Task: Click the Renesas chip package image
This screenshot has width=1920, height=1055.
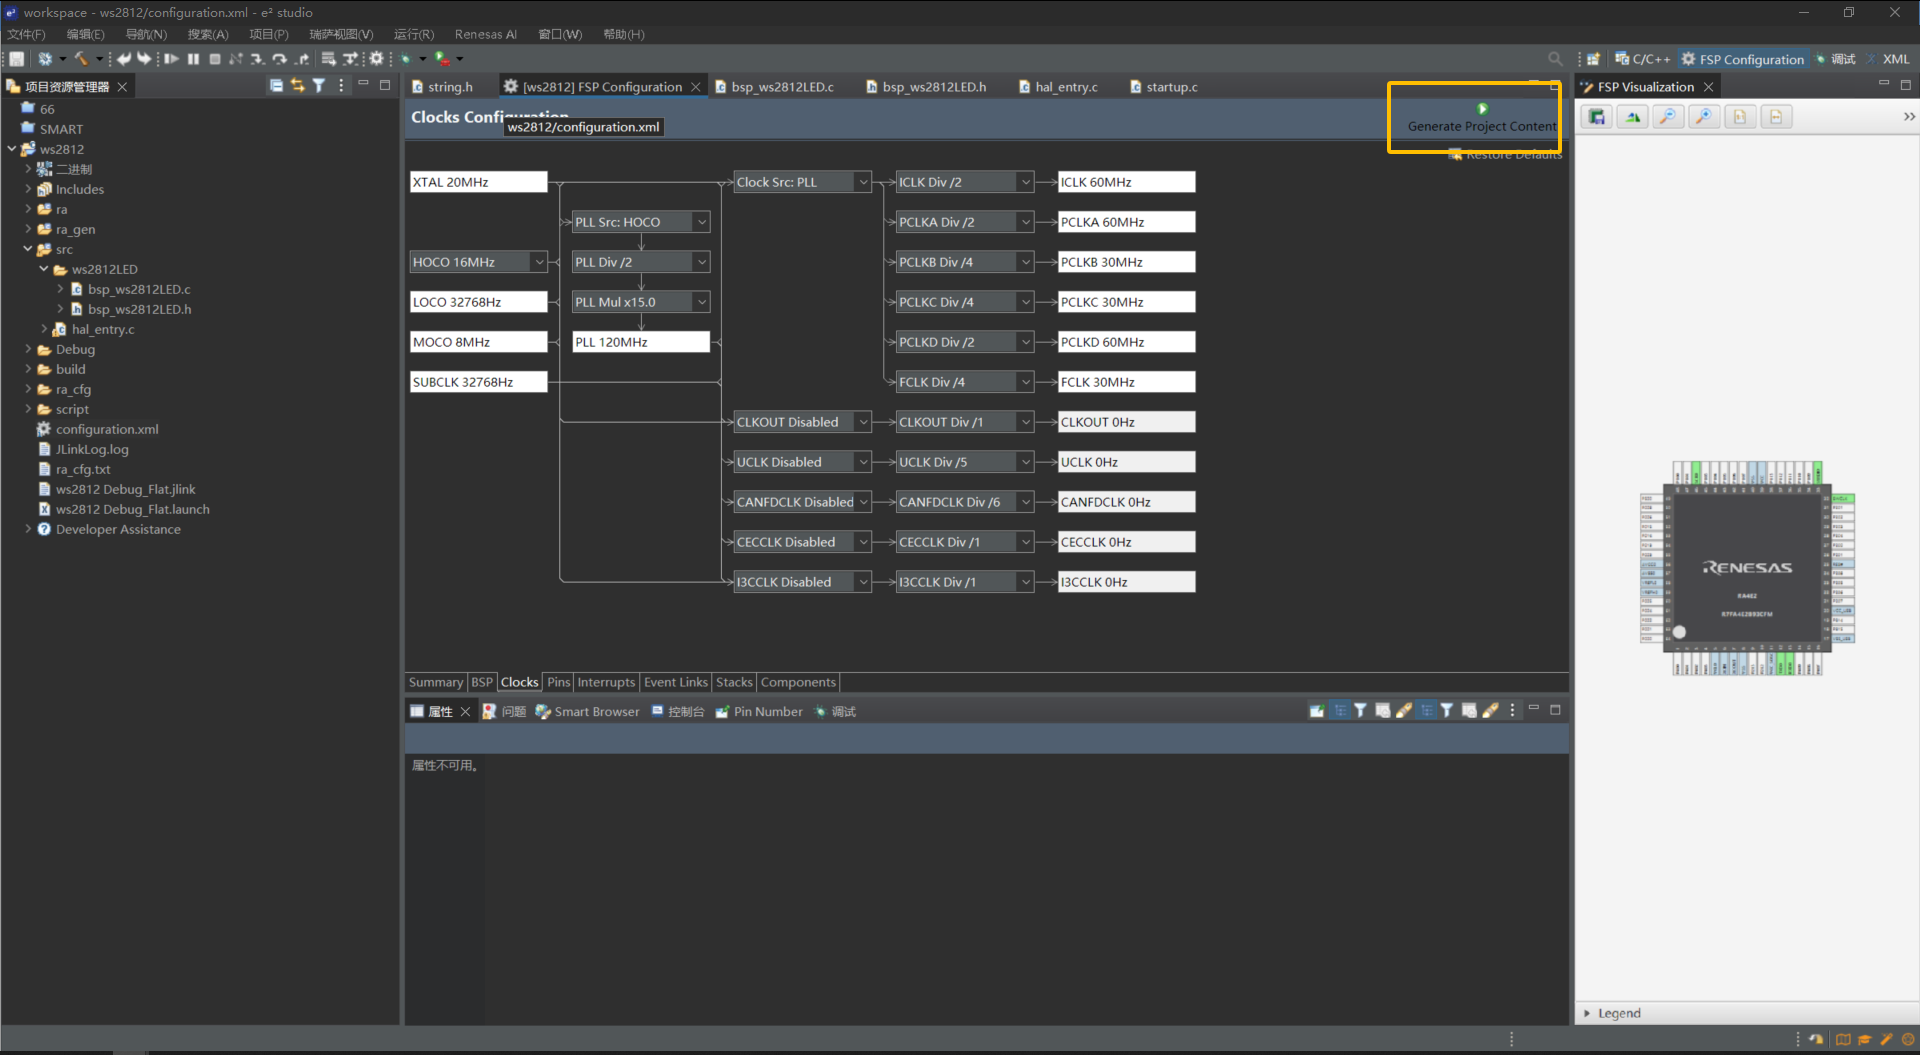Action: (x=1747, y=567)
